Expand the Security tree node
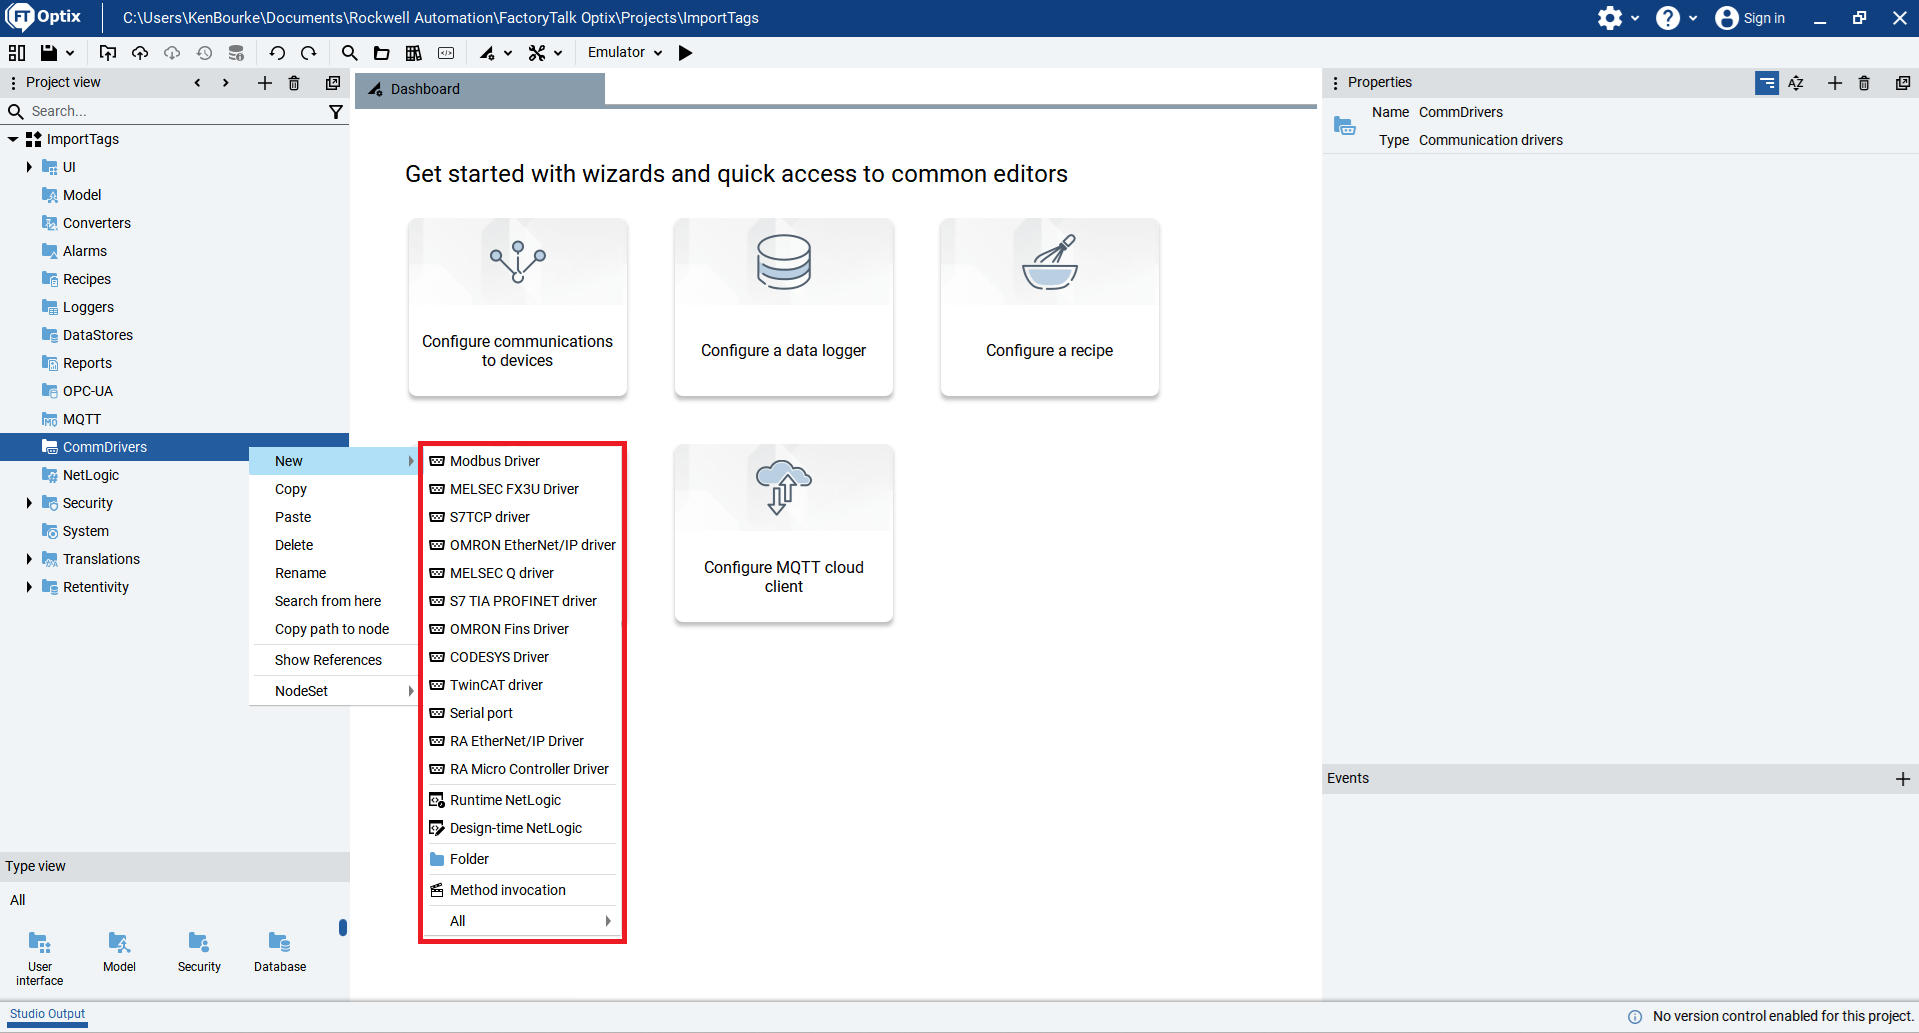This screenshot has width=1919, height=1033. click(29, 503)
